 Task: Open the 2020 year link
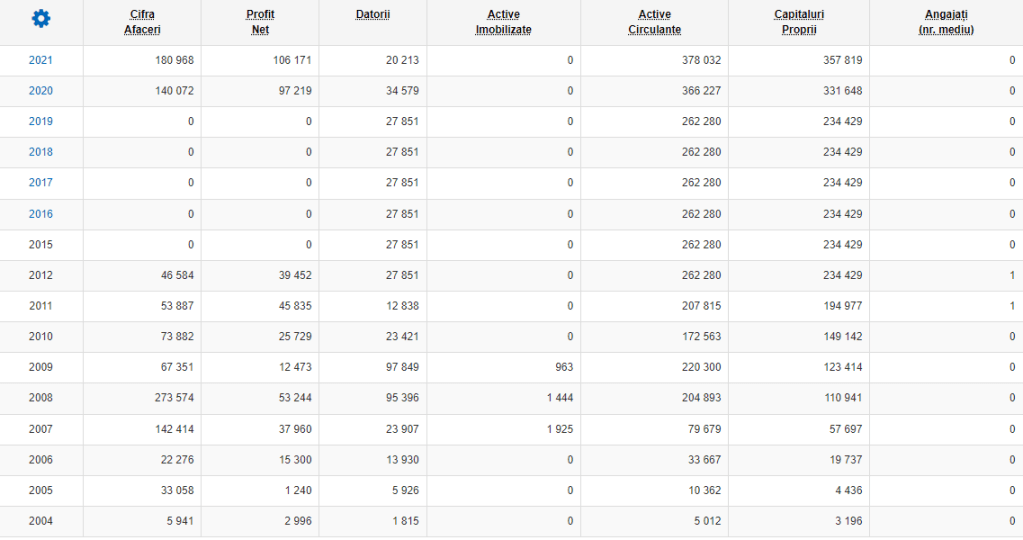pos(41,91)
